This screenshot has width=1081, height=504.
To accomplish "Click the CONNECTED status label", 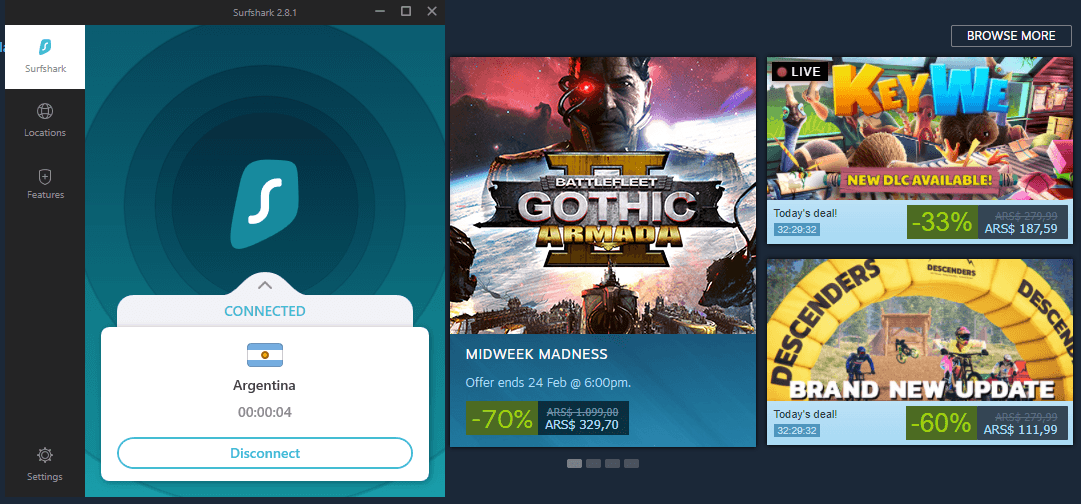I will 265,311.
